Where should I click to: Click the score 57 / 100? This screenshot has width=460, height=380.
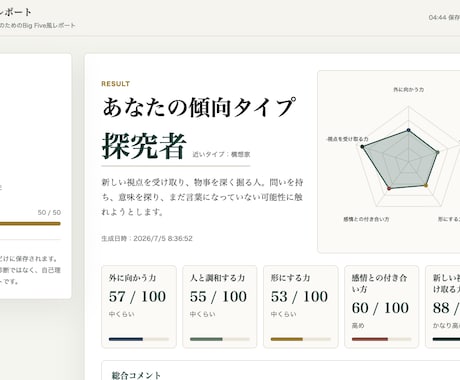coord(137,297)
